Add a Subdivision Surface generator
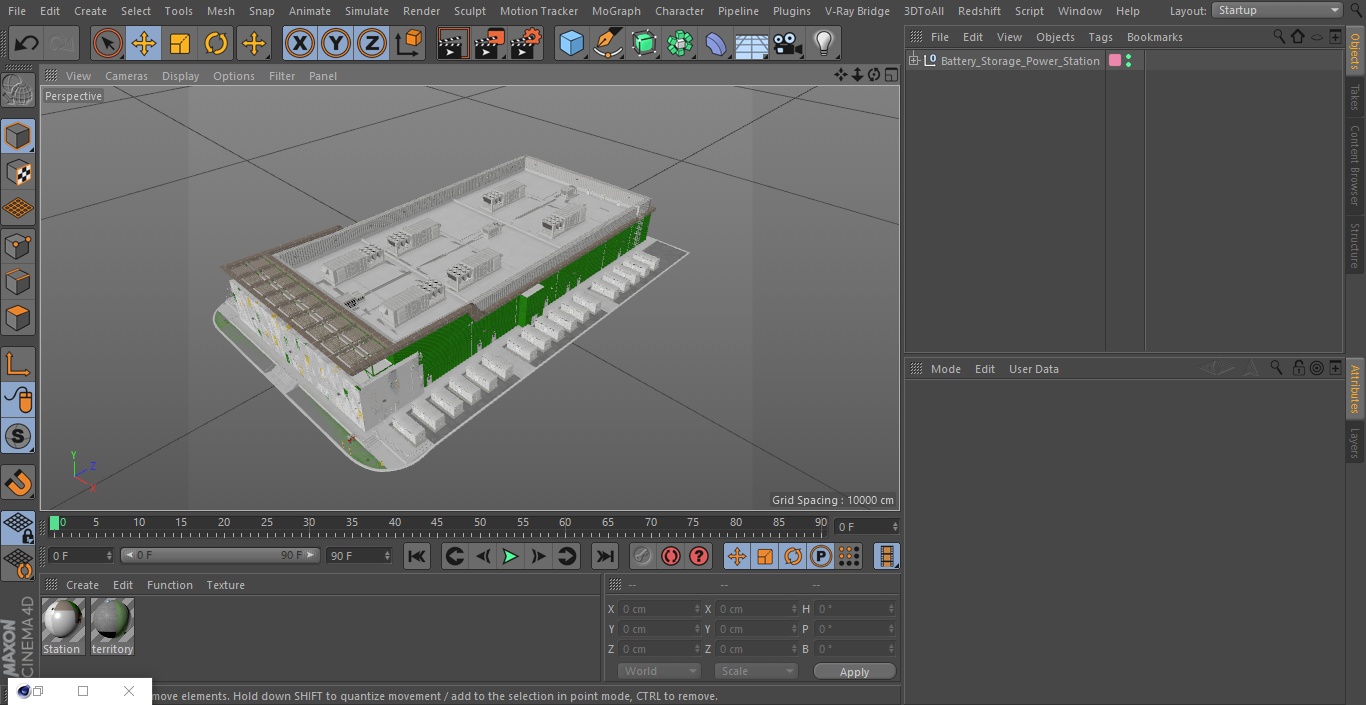The height and width of the screenshot is (705, 1366). click(x=644, y=44)
